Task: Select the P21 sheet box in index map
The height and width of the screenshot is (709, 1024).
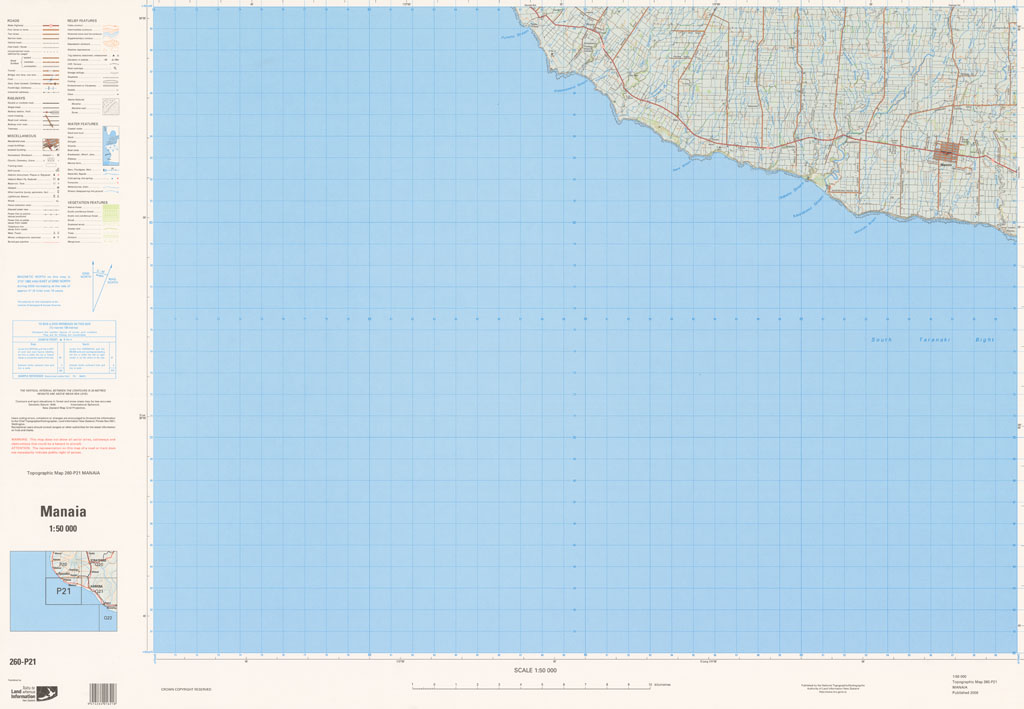Action: tap(63, 591)
